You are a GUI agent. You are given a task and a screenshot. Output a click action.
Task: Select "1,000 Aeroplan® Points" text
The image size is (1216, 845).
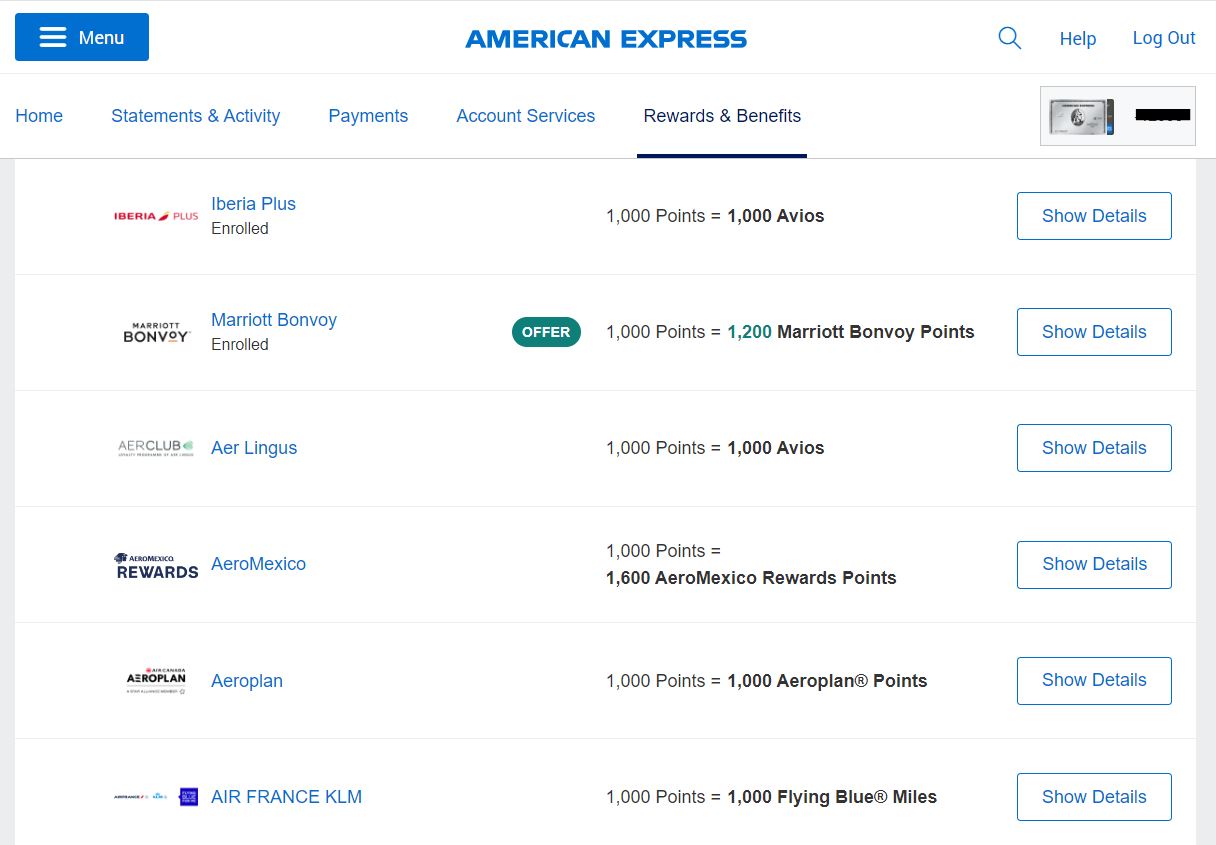point(827,681)
